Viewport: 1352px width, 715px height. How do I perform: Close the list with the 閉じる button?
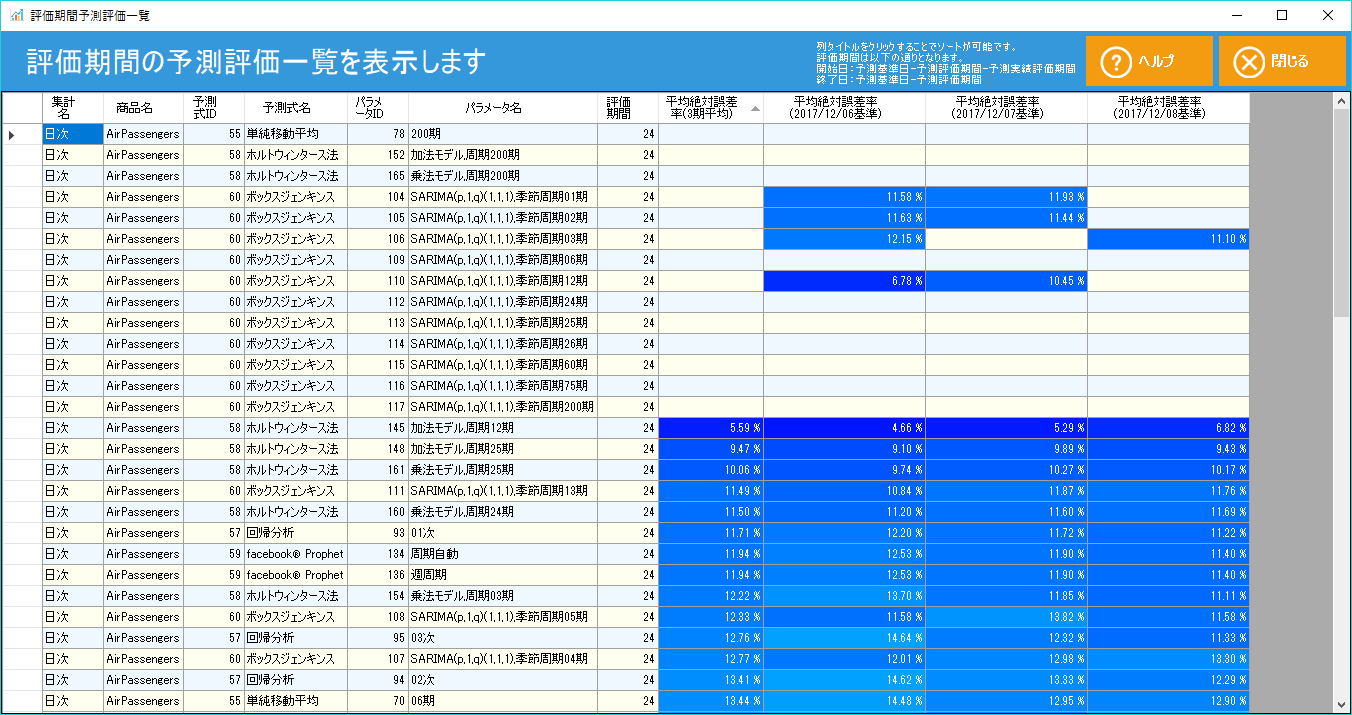(x=1282, y=61)
